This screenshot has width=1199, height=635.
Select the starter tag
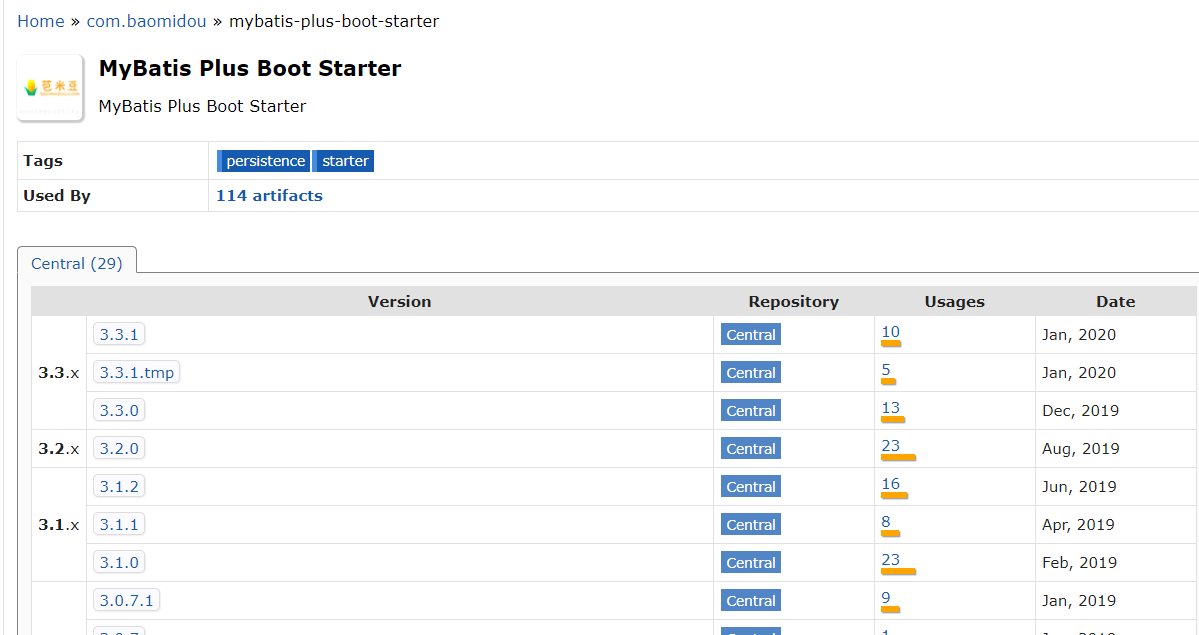[345, 161]
